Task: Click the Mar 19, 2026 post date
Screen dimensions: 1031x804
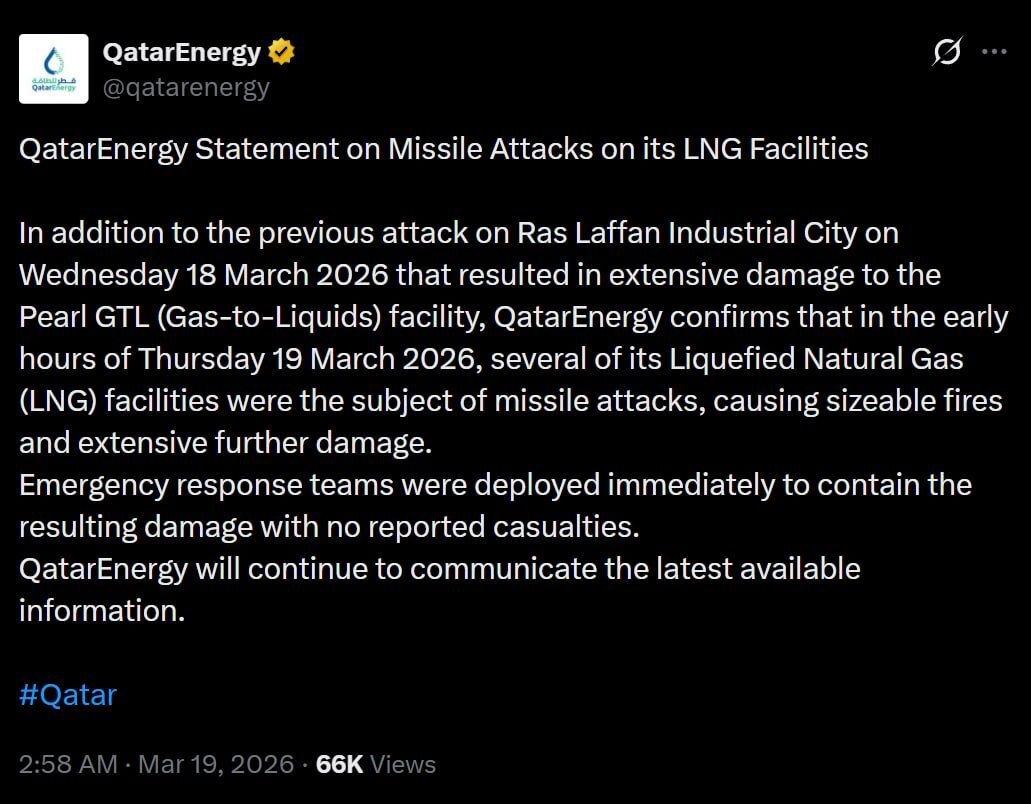Action: 216,764
